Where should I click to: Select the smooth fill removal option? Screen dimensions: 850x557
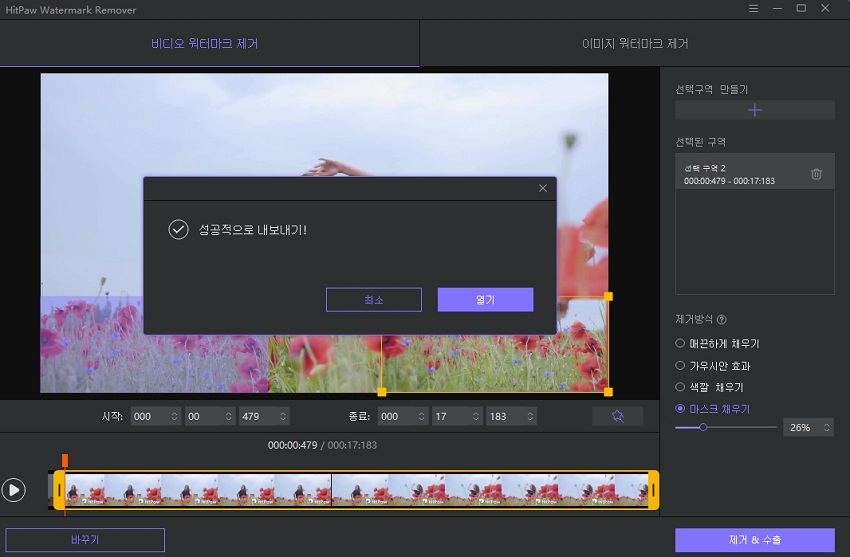tap(717, 344)
